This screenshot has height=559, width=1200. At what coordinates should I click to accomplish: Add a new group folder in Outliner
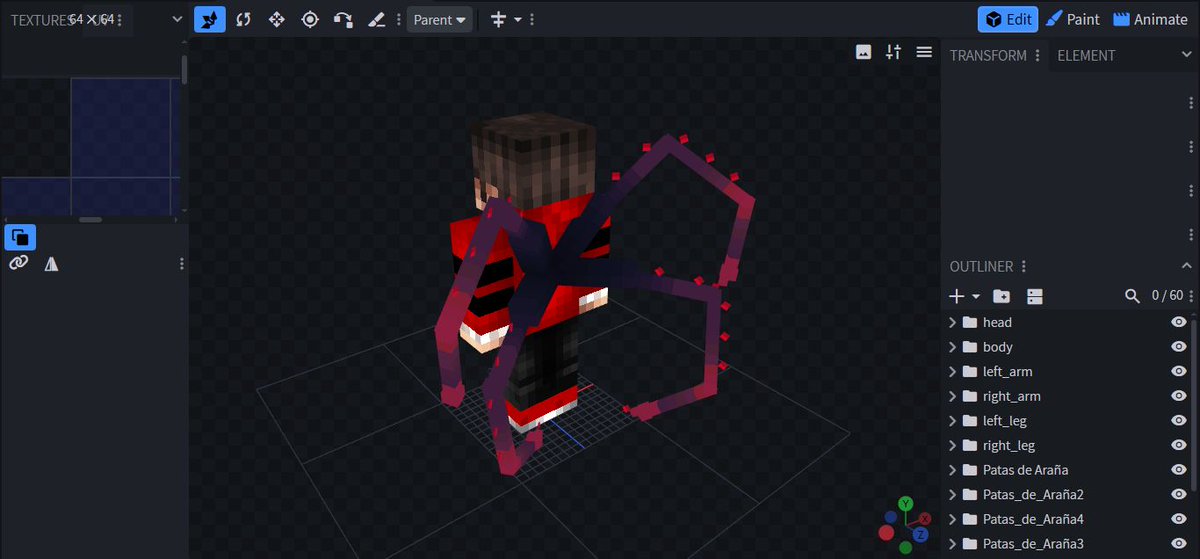1001,296
